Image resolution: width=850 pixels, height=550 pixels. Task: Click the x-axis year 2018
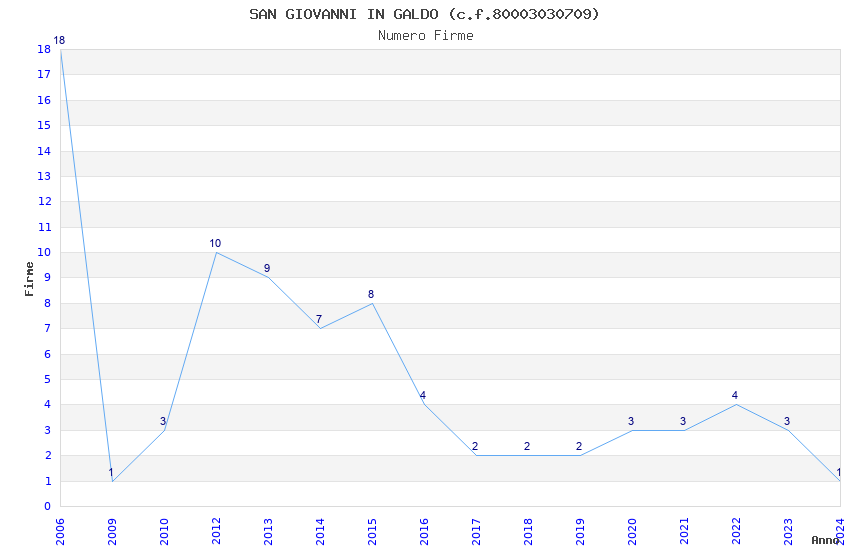pos(529,531)
